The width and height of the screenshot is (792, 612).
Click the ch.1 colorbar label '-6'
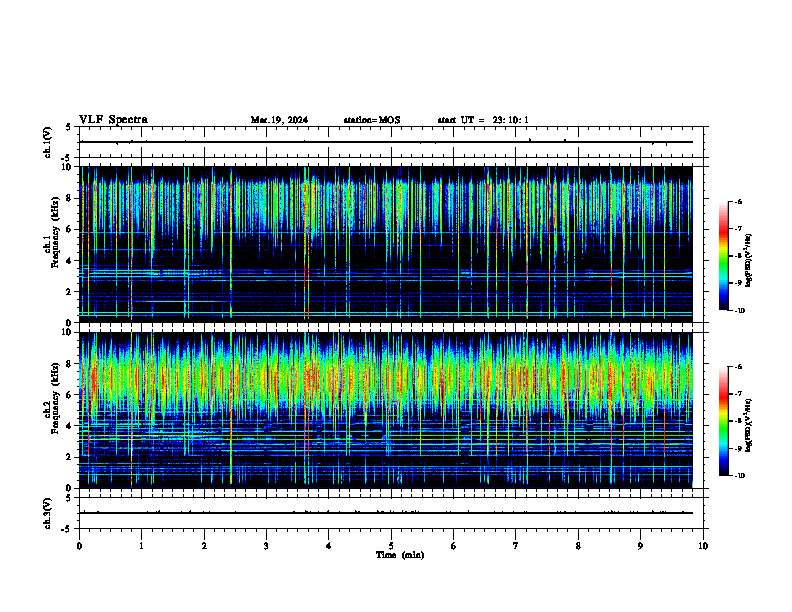click(738, 202)
